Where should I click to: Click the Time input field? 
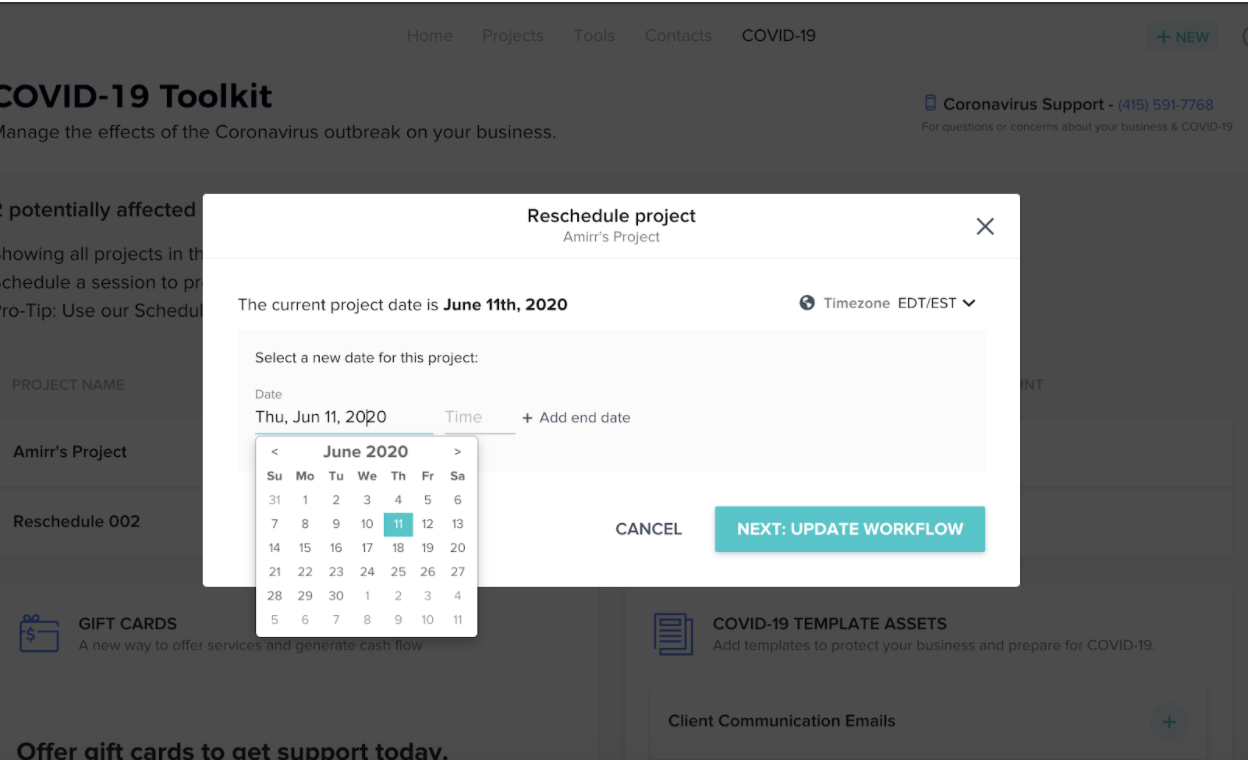pos(480,418)
